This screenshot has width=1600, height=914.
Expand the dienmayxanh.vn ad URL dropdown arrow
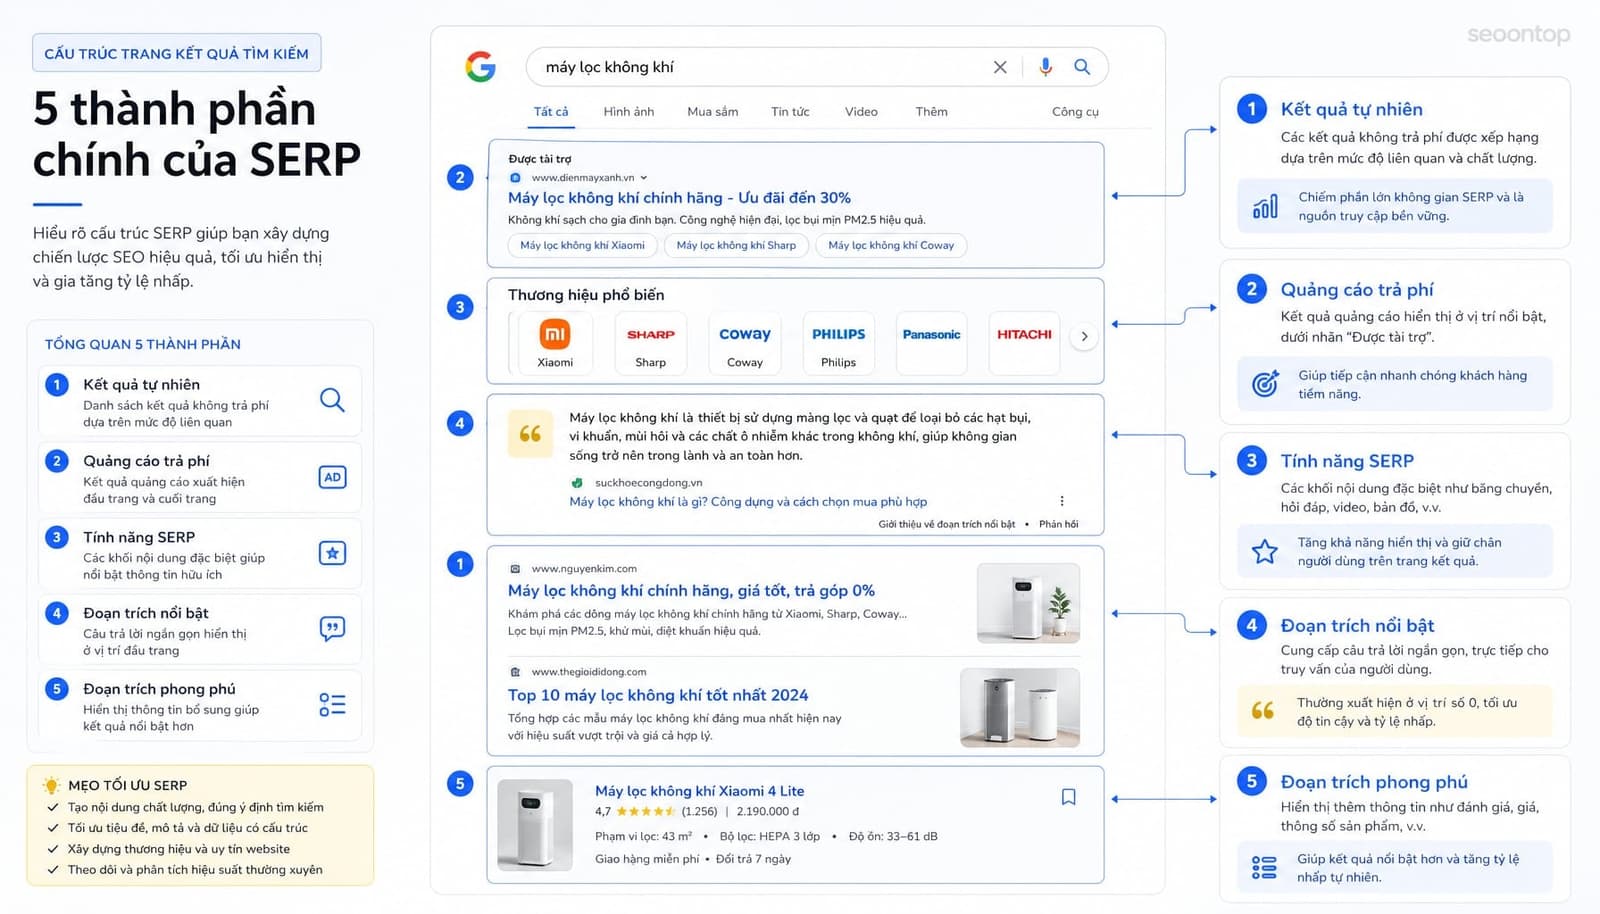644,178
